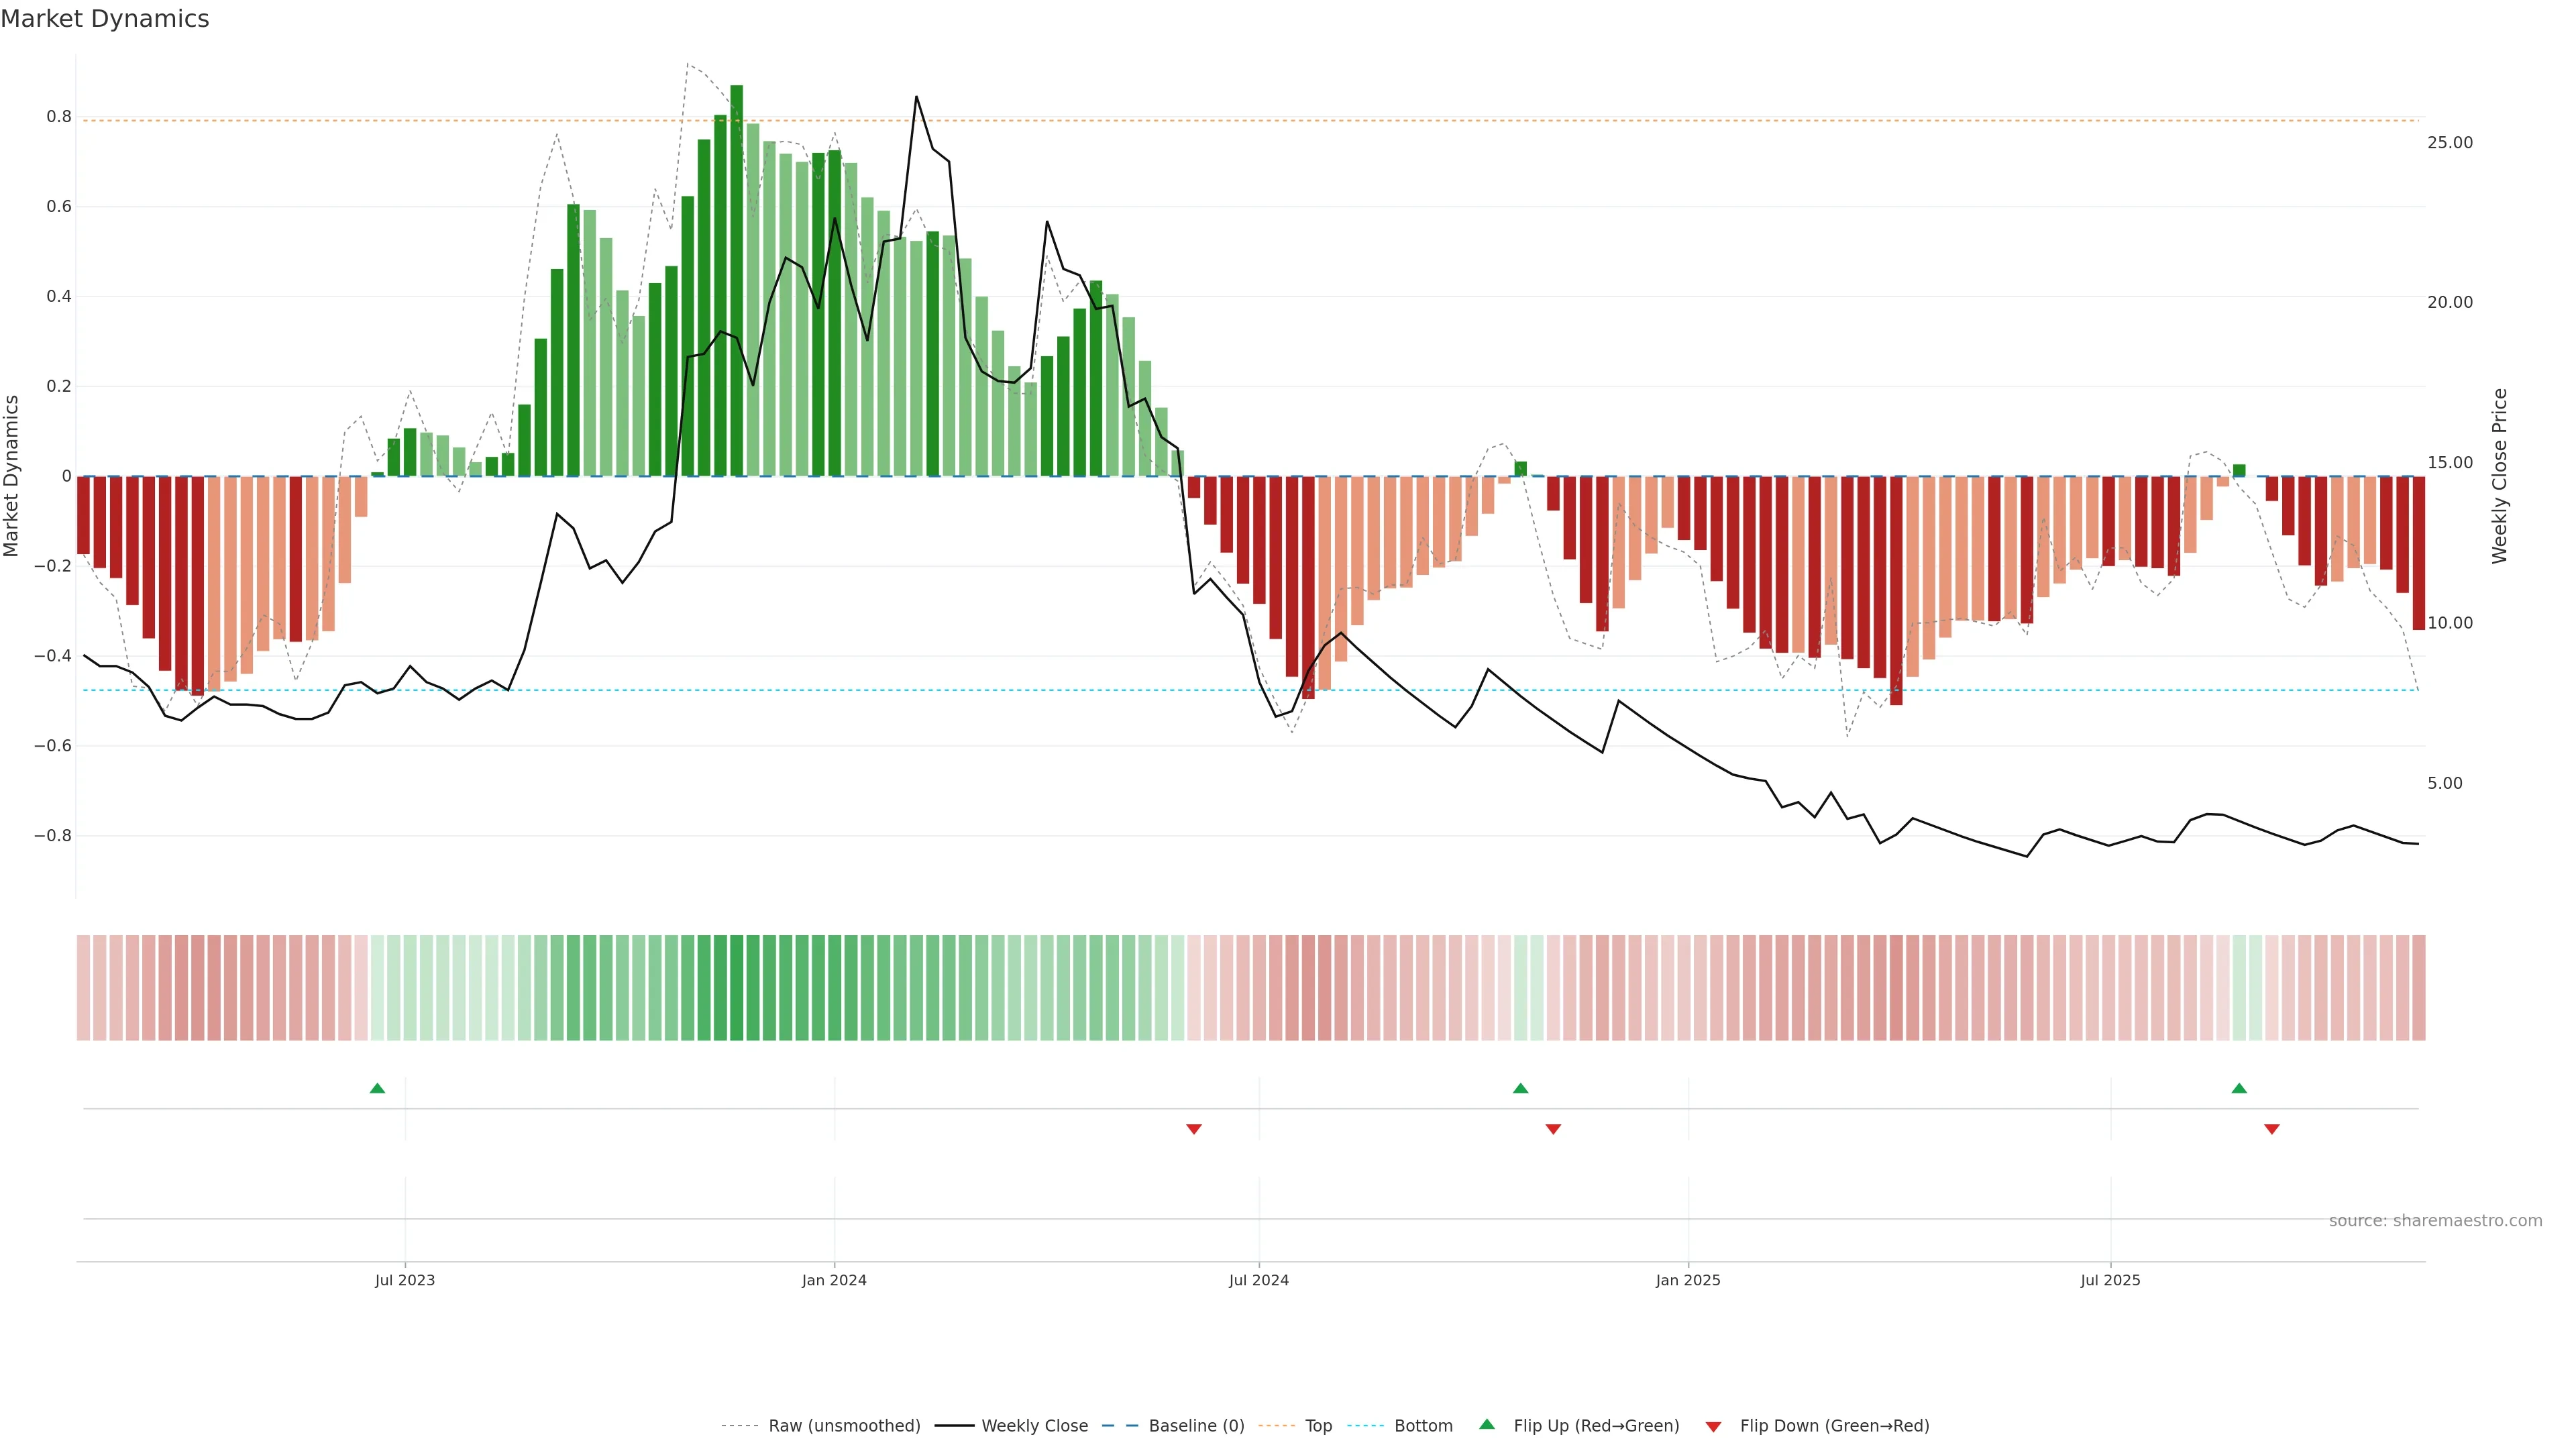Click the 2025 red flip-down triangle marker
2576x1449 pixels.
click(2272, 1129)
